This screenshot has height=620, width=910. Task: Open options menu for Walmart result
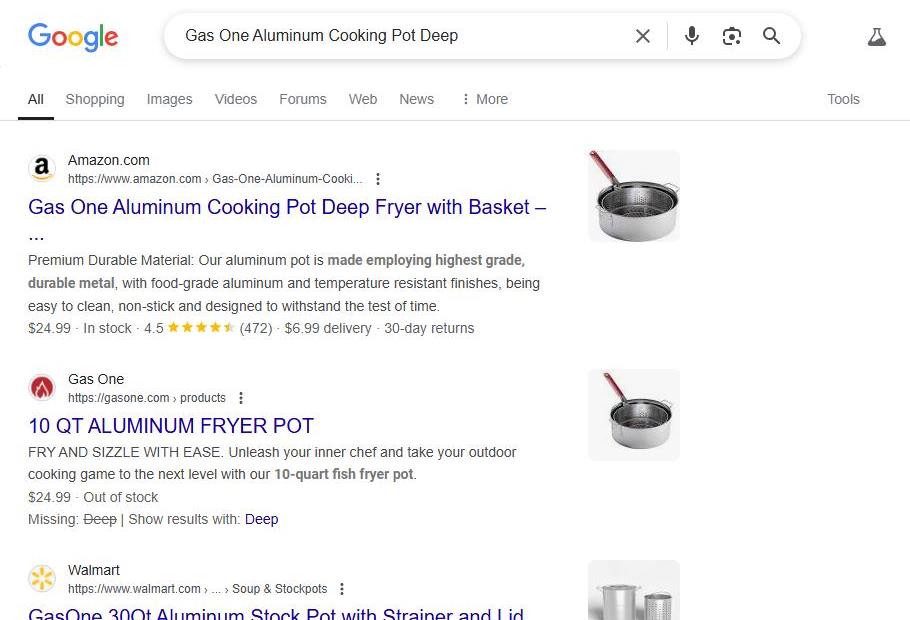[x=342, y=589]
